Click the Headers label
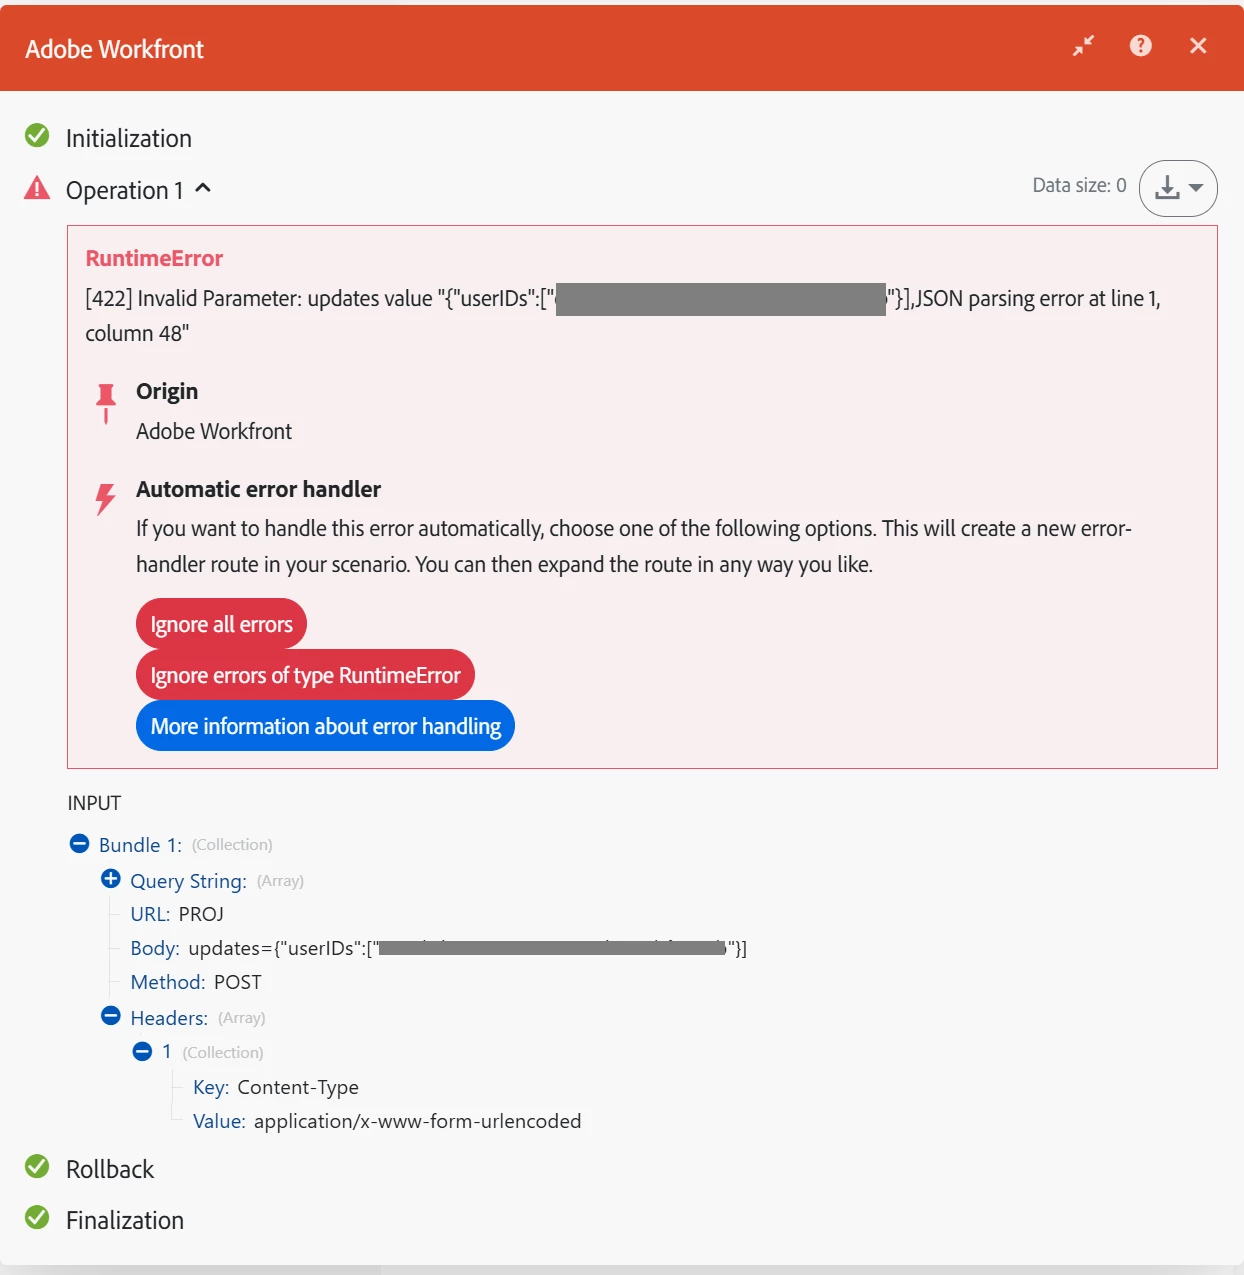The image size is (1244, 1275). coord(169,1018)
